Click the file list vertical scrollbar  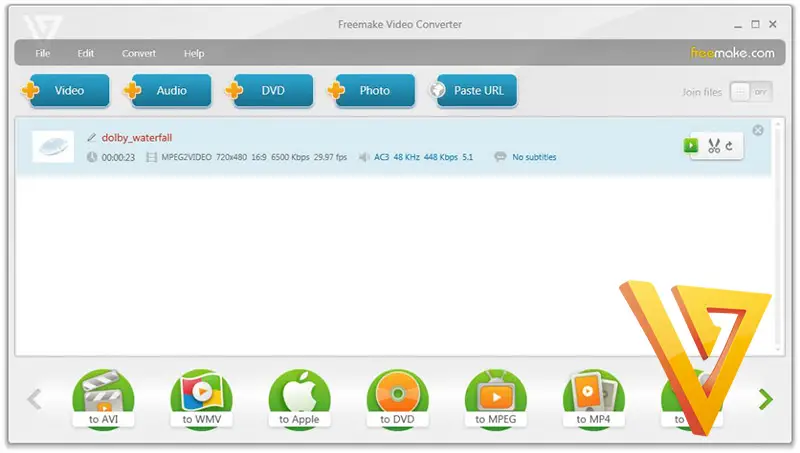click(x=778, y=235)
